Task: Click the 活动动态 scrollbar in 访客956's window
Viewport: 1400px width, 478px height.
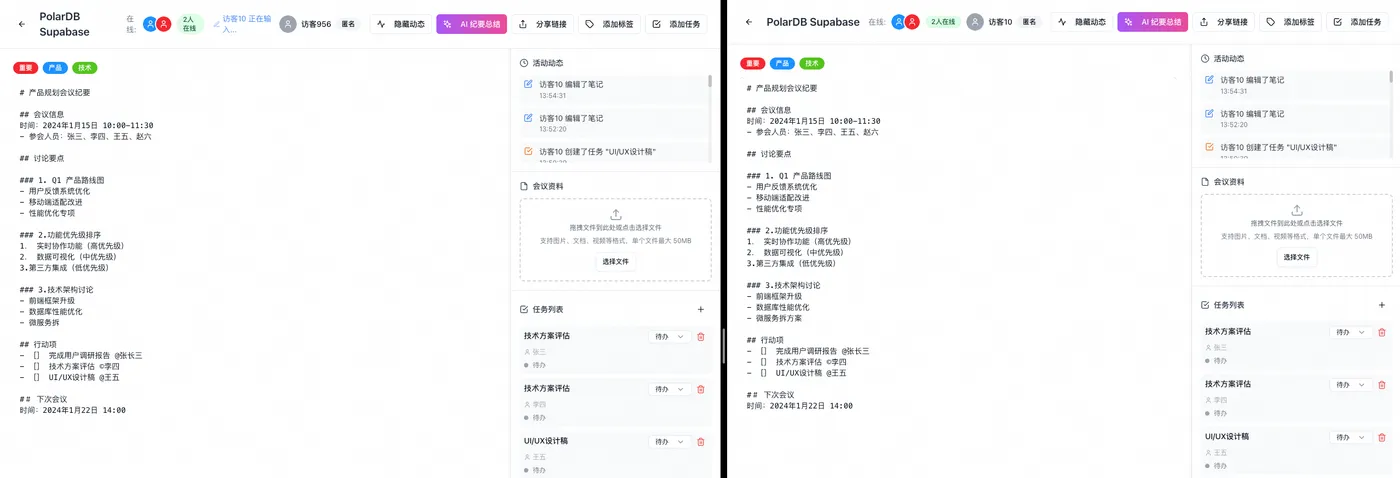Action: tap(710, 82)
